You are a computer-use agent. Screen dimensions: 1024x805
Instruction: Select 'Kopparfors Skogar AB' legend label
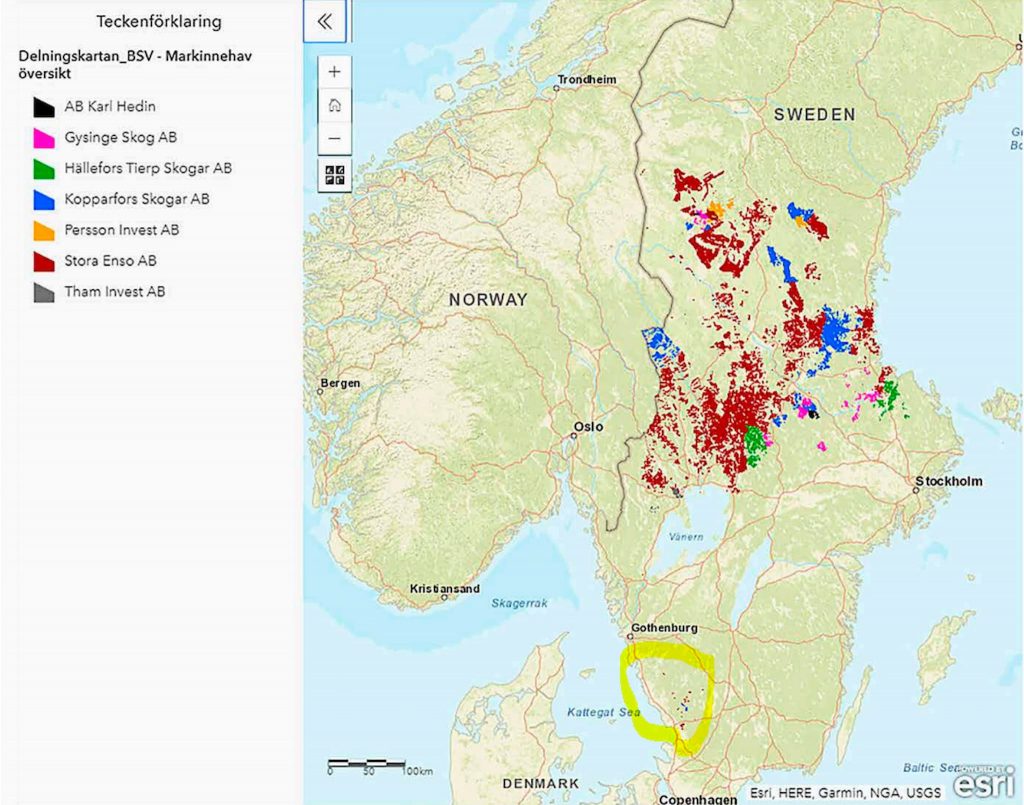tap(136, 199)
